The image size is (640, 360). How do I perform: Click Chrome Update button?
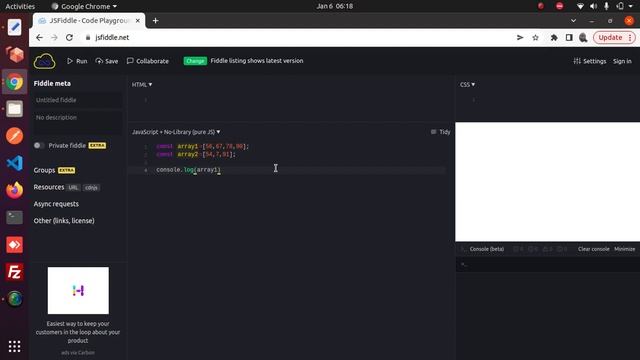614,38
